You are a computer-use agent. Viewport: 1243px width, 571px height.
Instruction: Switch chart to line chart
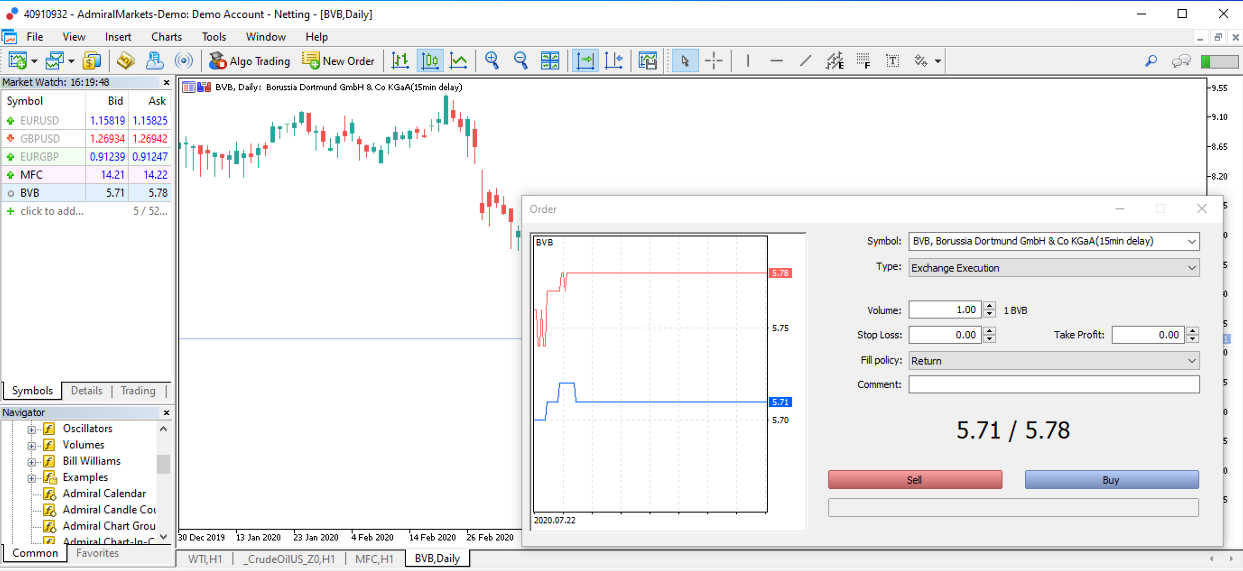(459, 61)
